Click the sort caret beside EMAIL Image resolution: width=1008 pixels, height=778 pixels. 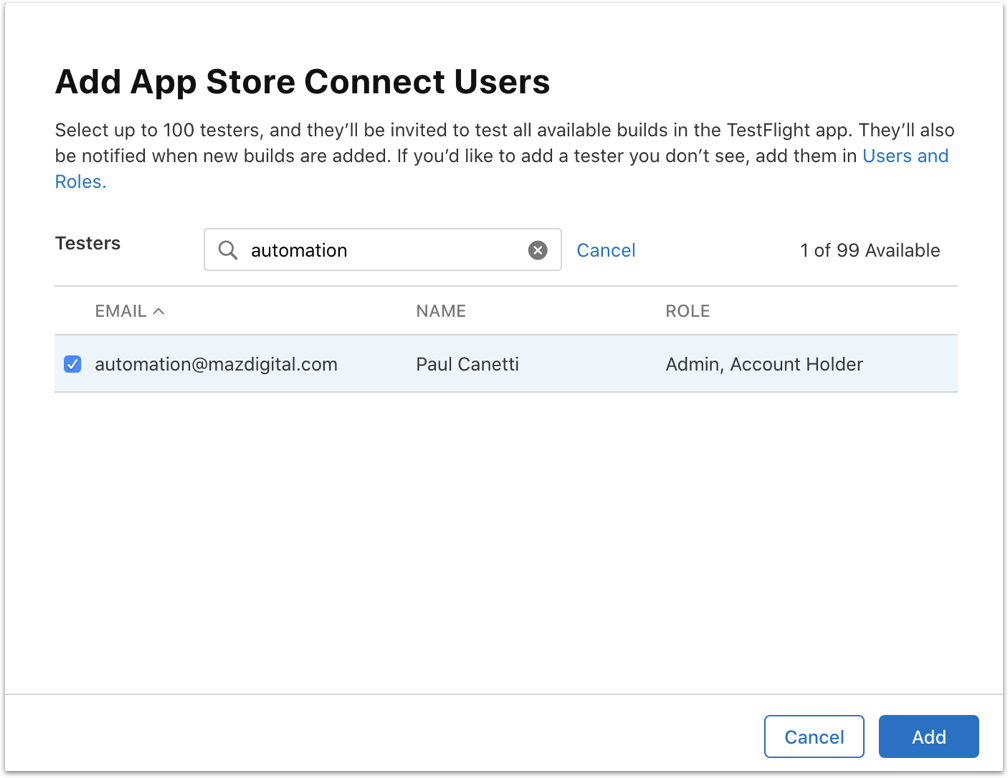coord(158,311)
